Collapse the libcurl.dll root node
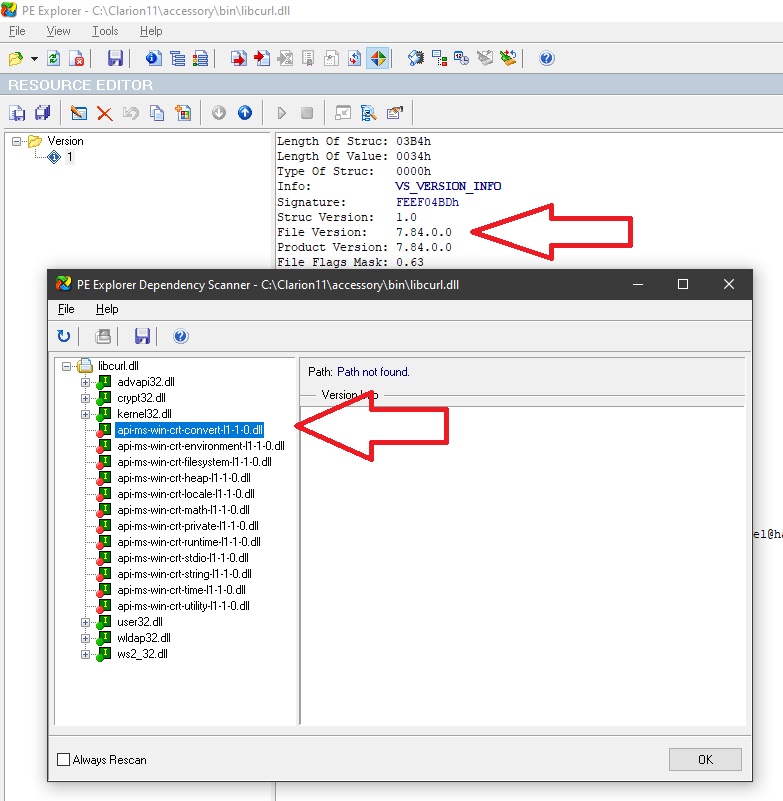783x801 pixels. pyautogui.click(x=67, y=366)
